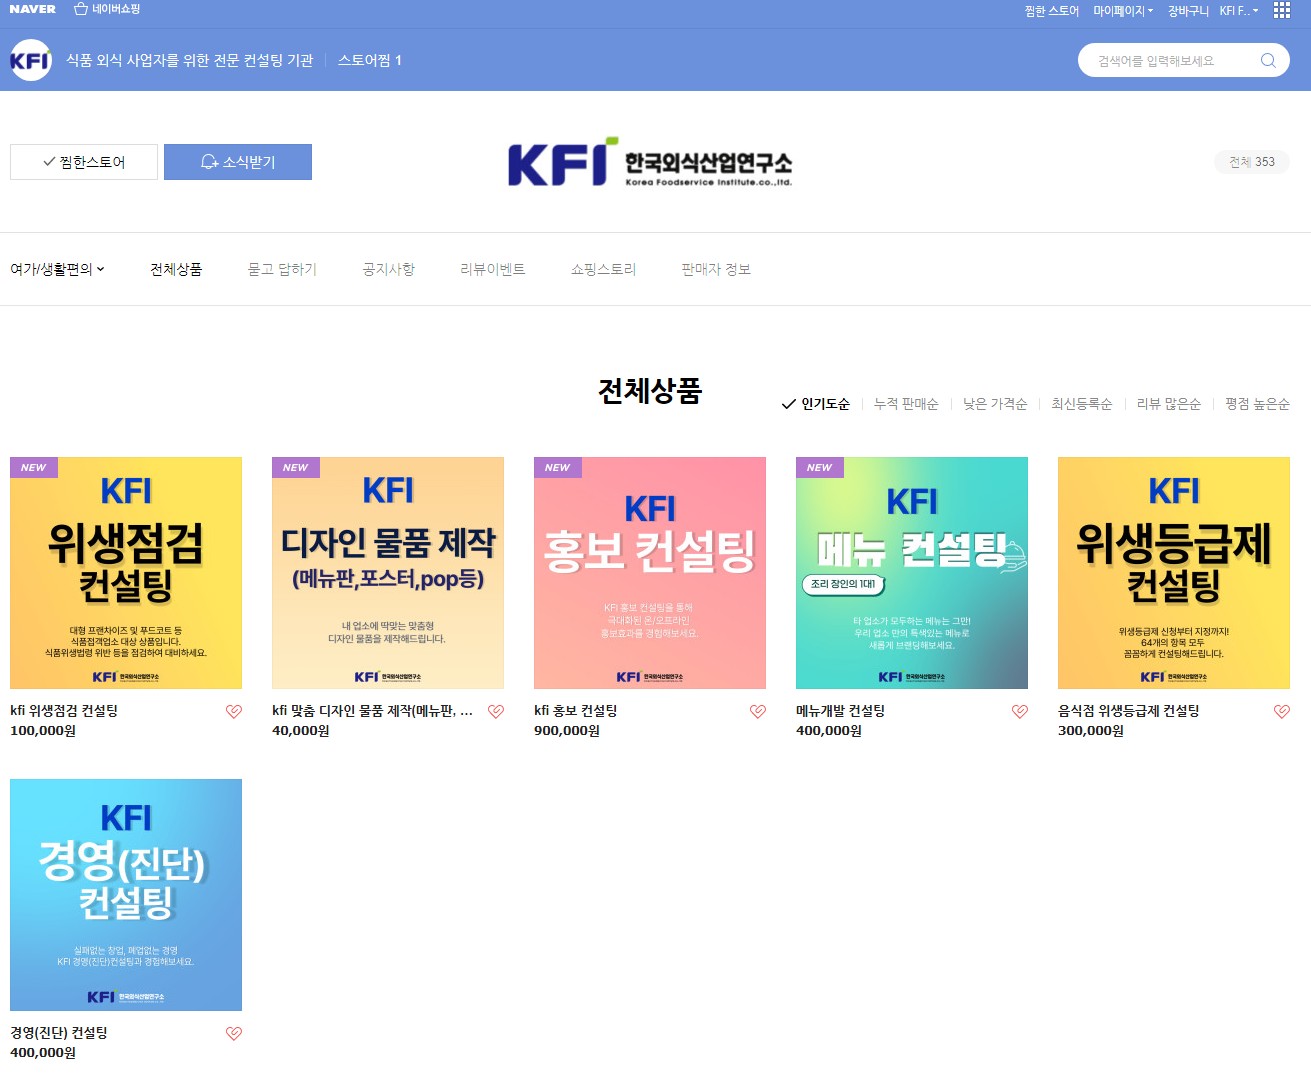Viewport: 1311px width, 1076px height.
Task: Click the 음식점 위생등급제 컨설팅 title text
Action: click(x=1129, y=711)
